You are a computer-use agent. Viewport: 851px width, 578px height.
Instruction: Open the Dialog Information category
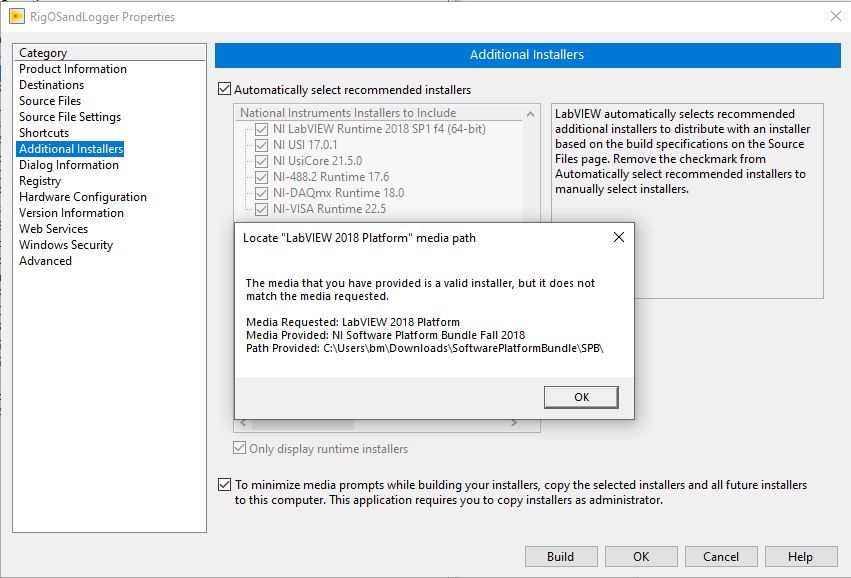coord(69,165)
